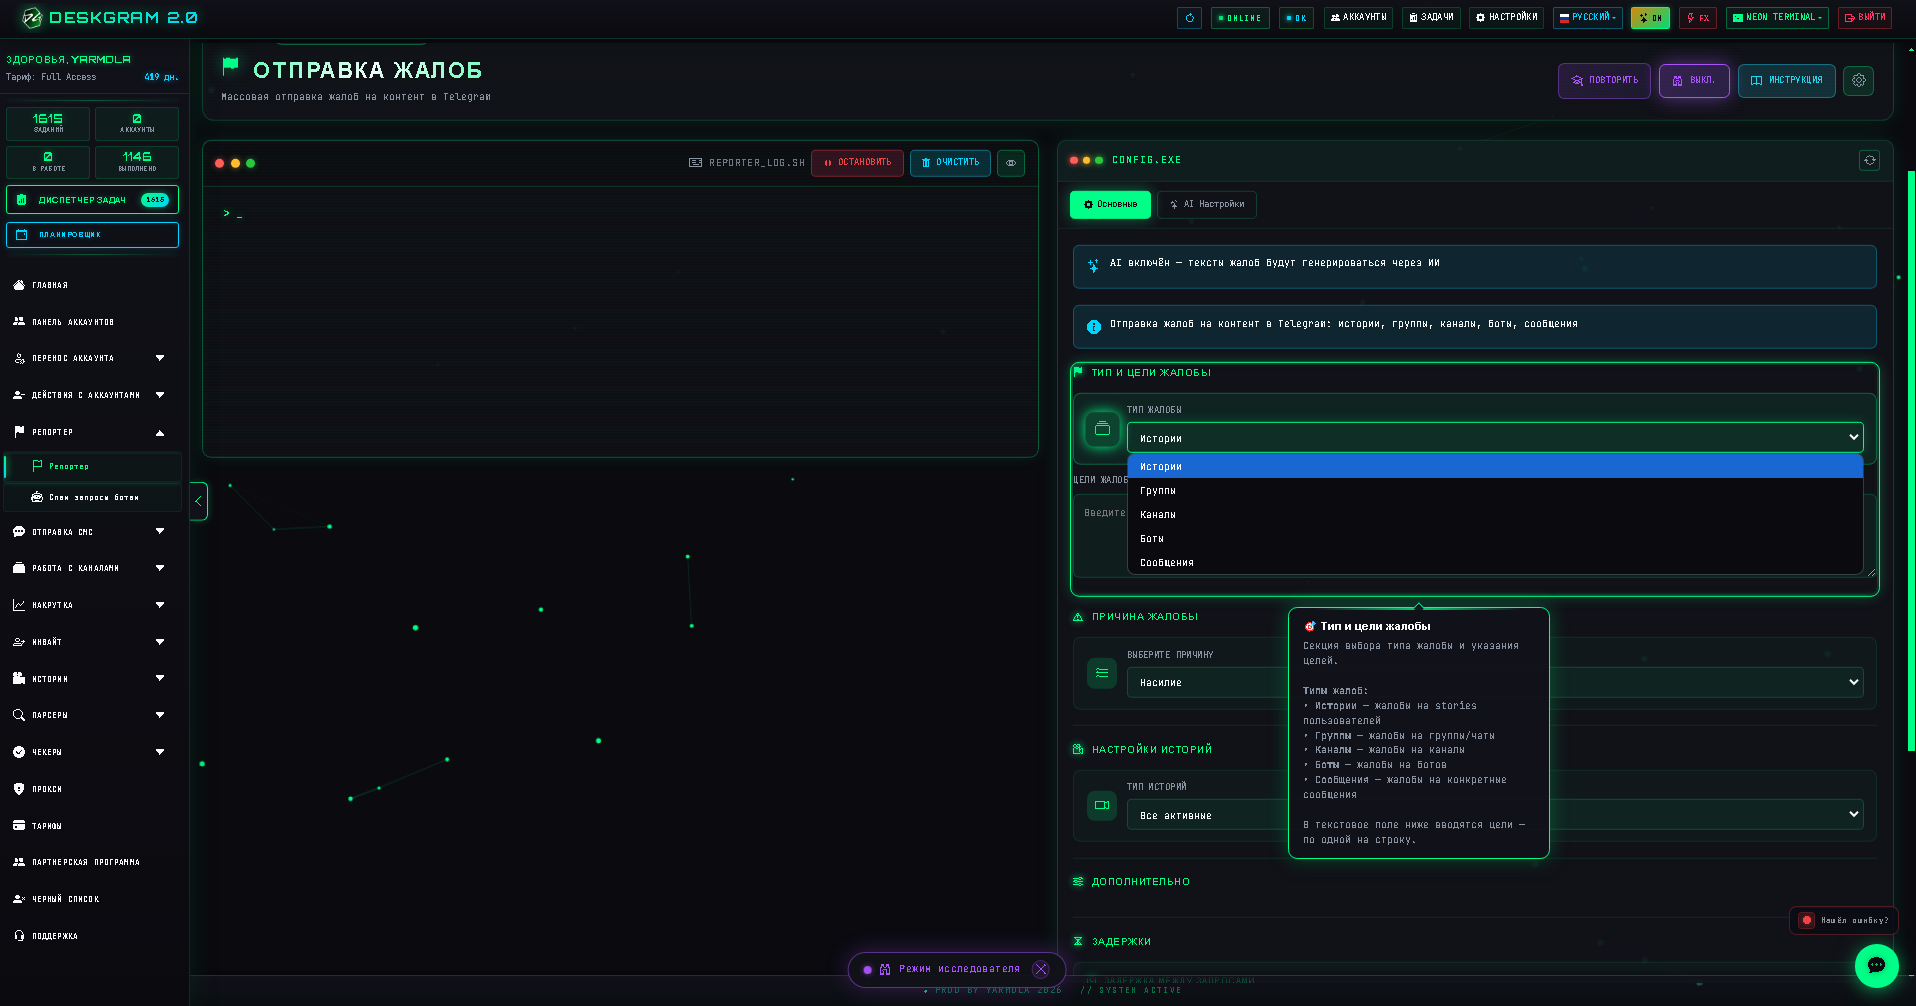Screen dimensions: 1916x1006
Task: Click the Тарифы card icon
Action: pos(19,826)
